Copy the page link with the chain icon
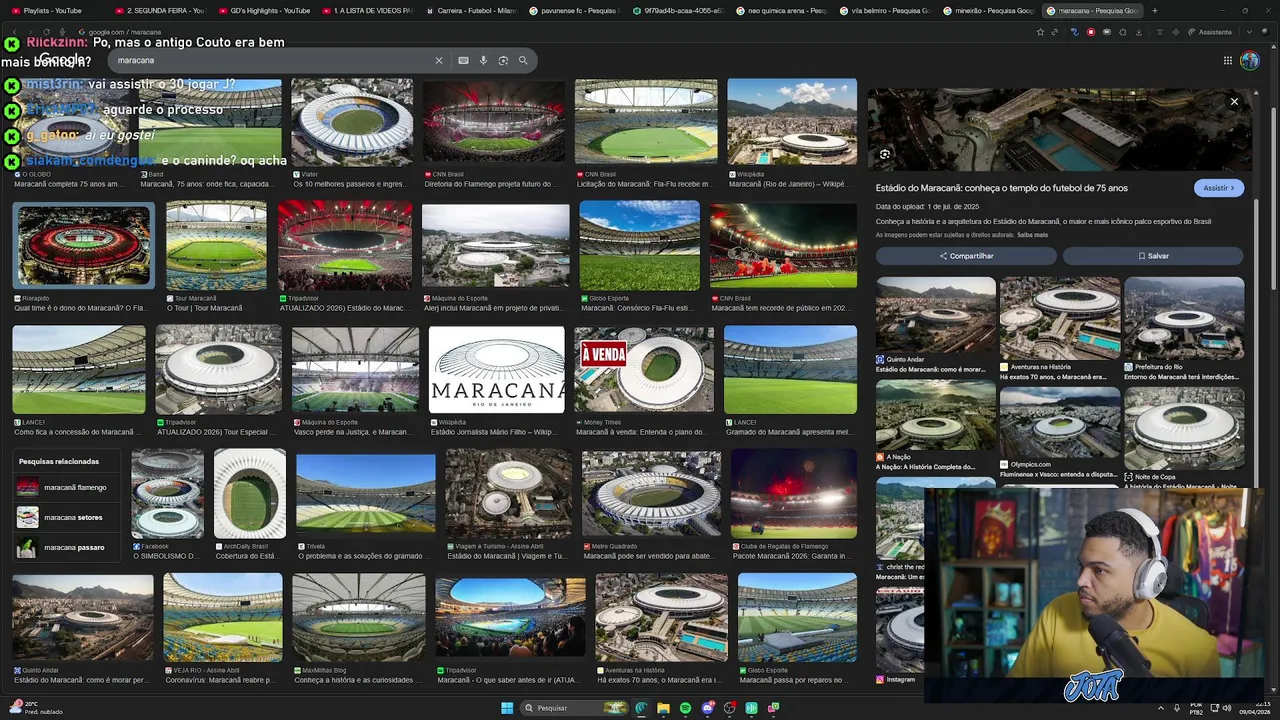Viewport: 1280px width, 720px height. [1057, 32]
